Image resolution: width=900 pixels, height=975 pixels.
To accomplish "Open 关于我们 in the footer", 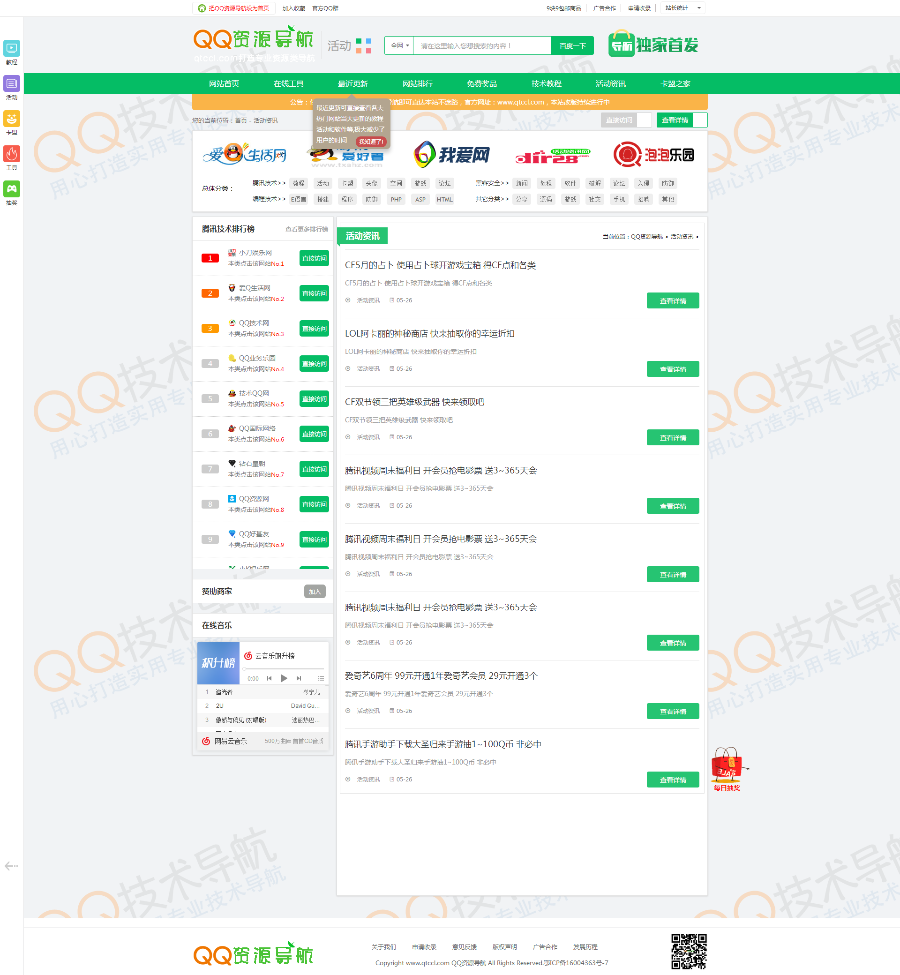I will 383,947.
